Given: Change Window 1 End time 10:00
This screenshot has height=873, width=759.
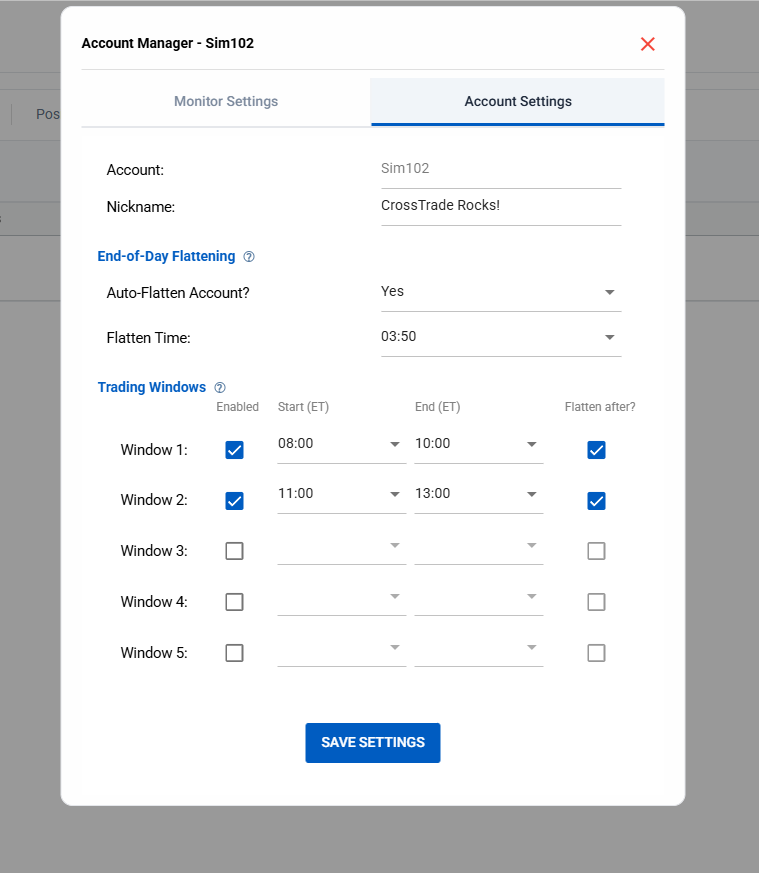Looking at the screenshot, I should click(x=478, y=444).
